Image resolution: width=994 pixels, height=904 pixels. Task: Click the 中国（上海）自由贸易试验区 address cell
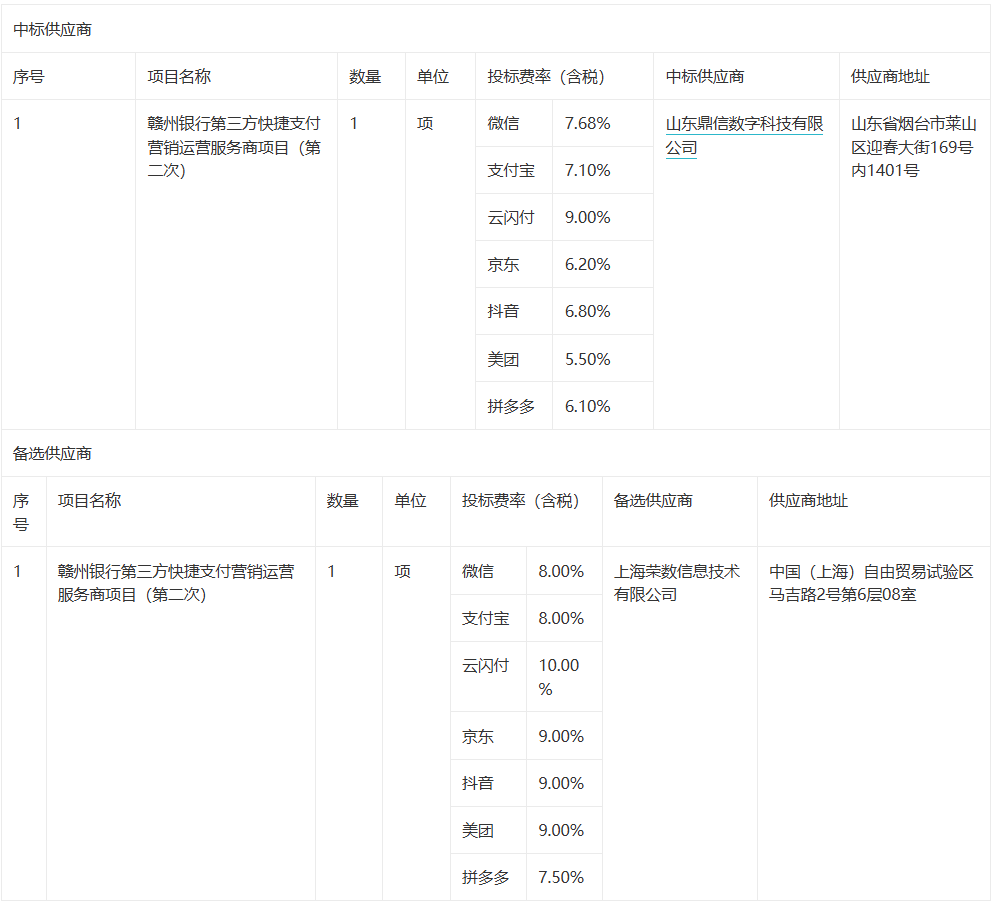871,583
